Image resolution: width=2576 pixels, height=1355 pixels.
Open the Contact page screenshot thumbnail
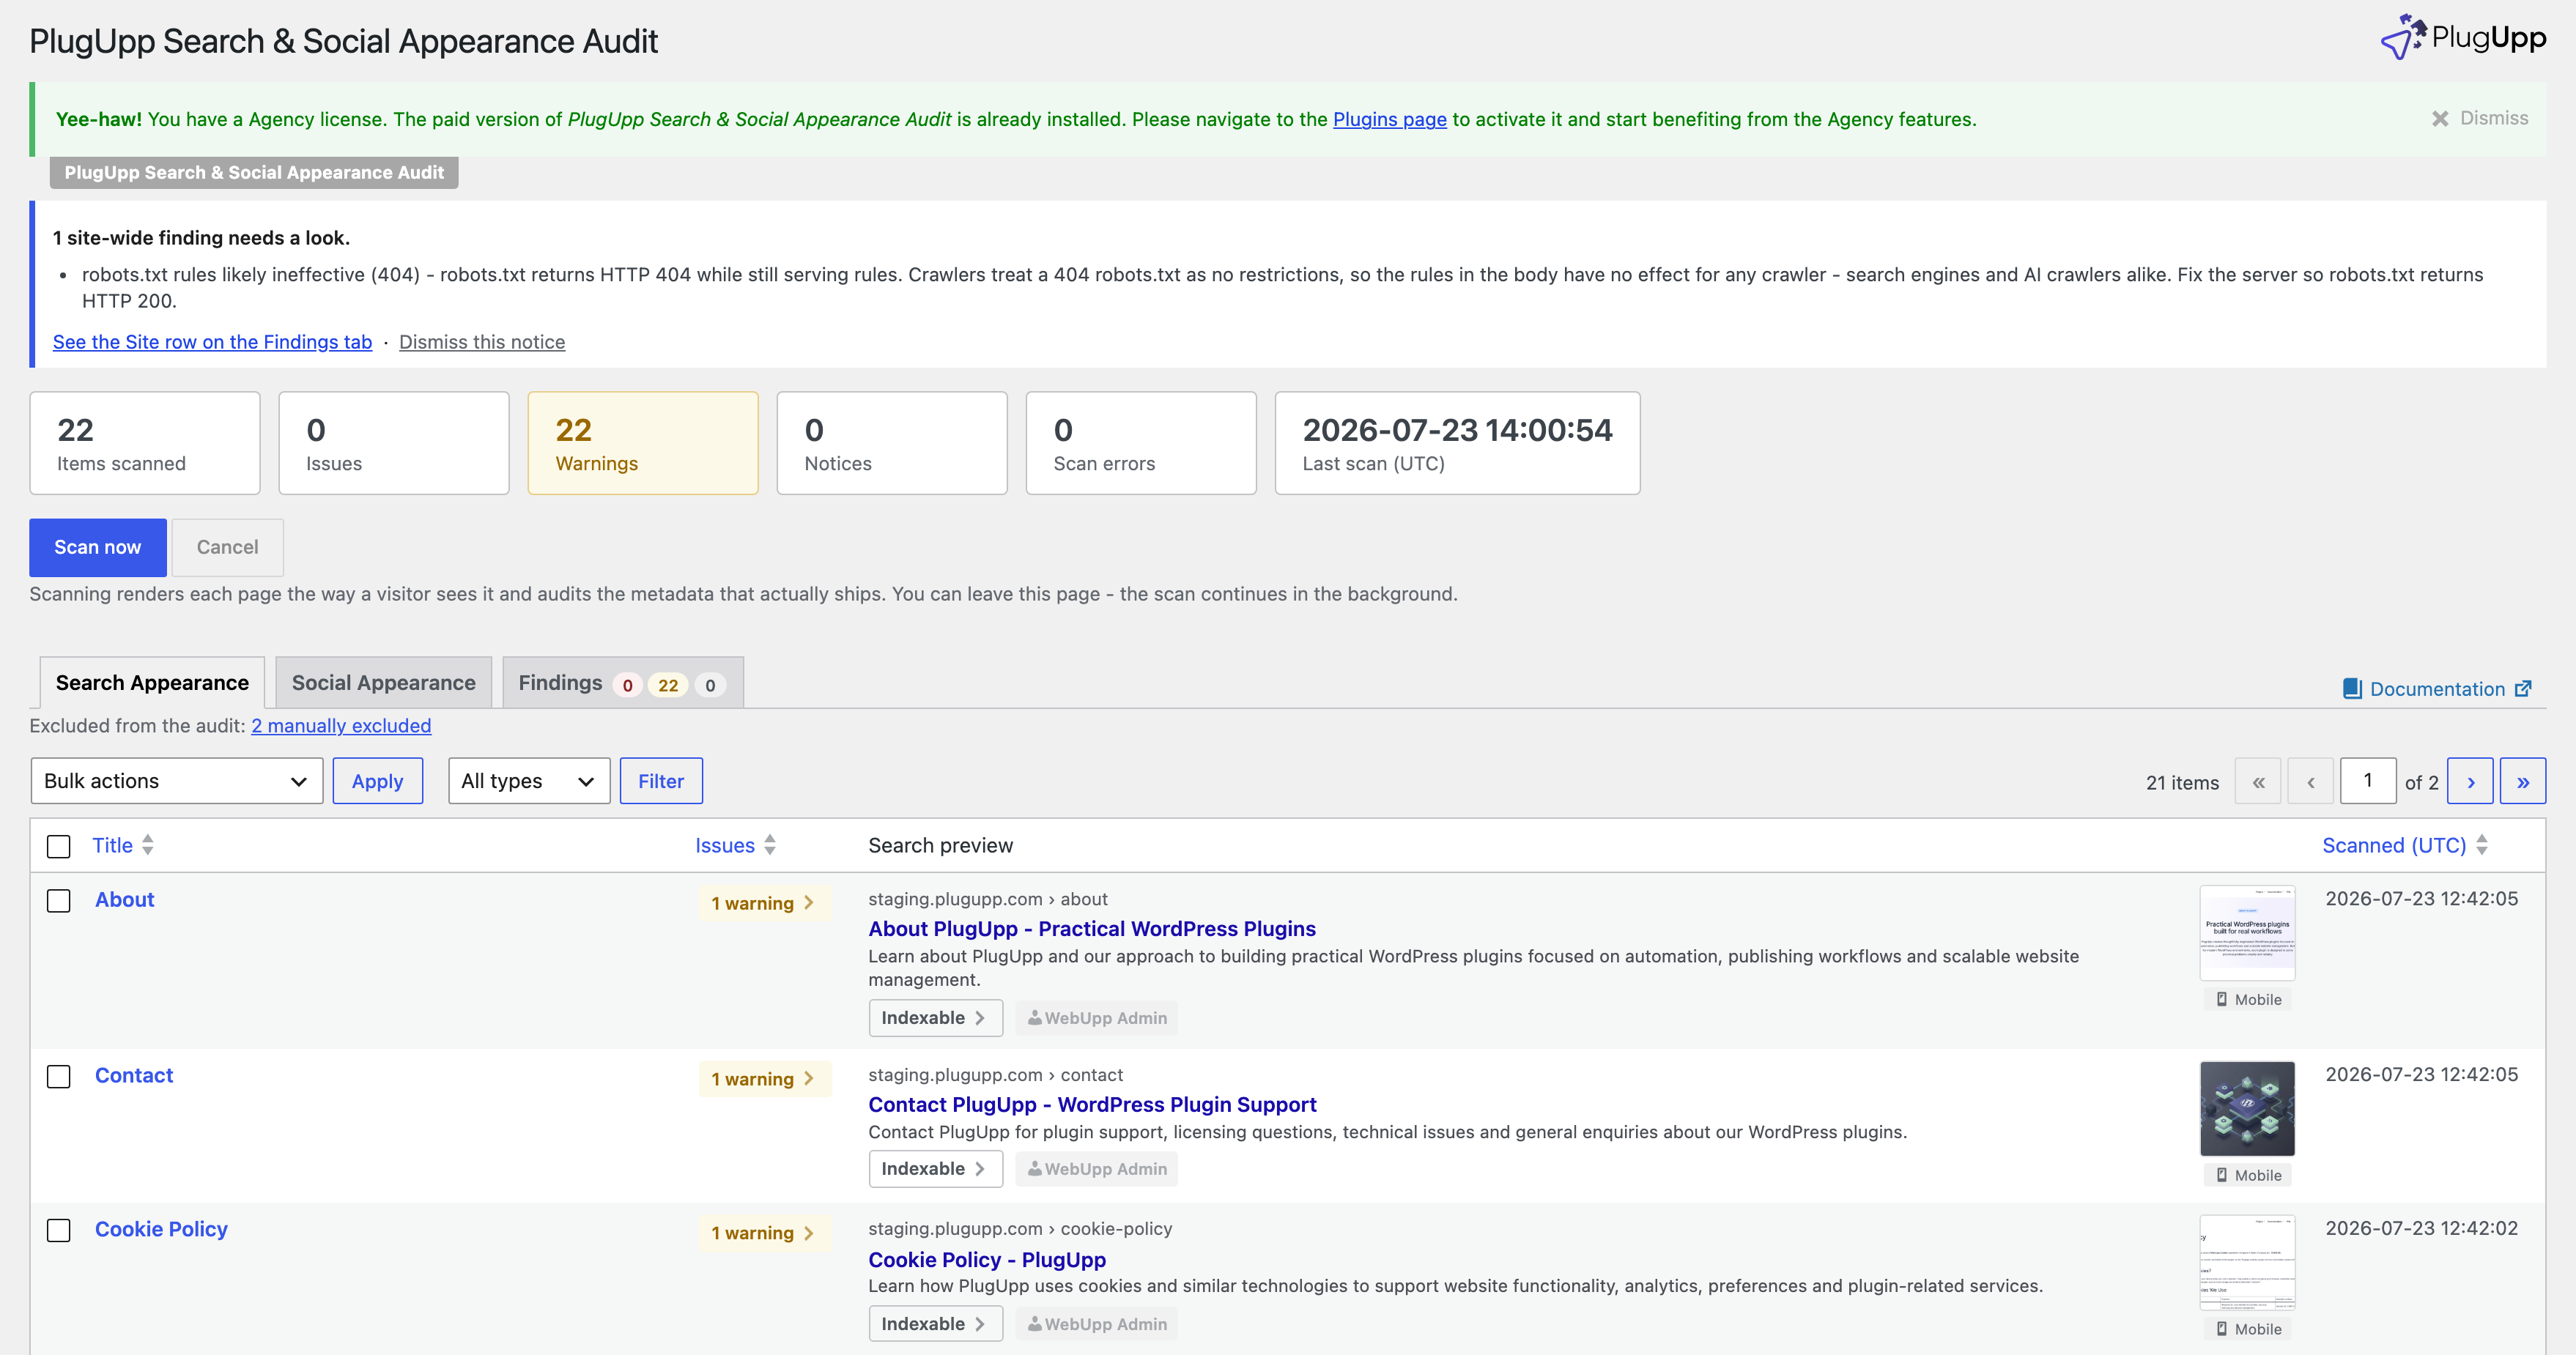pos(2247,1109)
